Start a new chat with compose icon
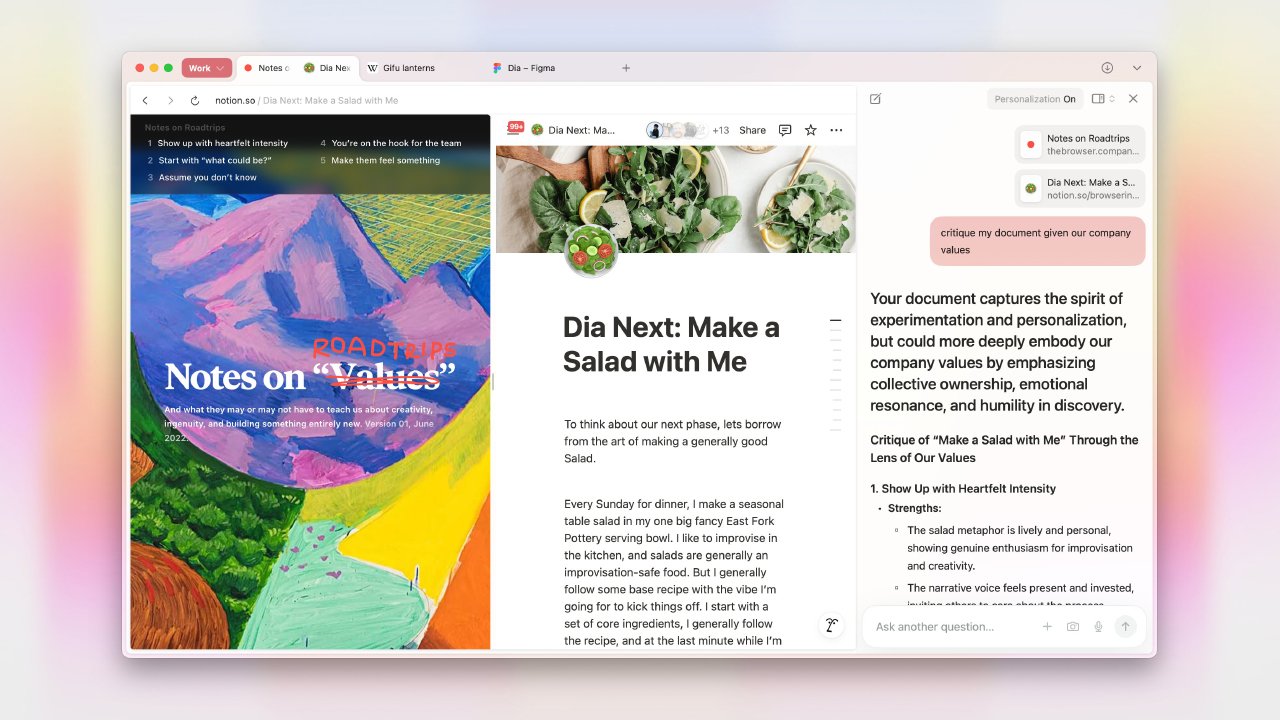 pyautogui.click(x=876, y=99)
